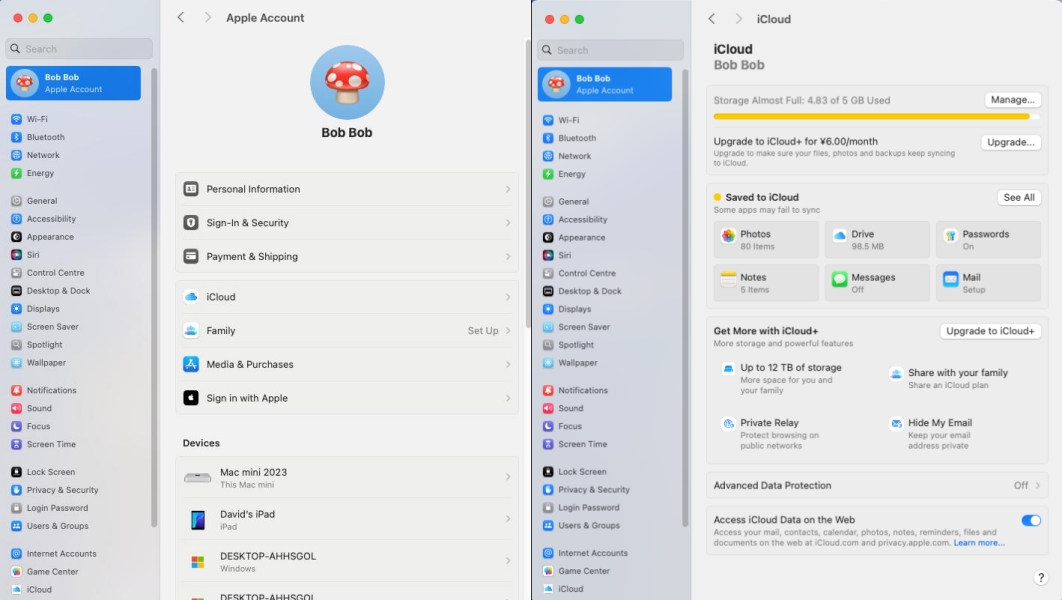Click See All in Saved to iCloud

click(1019, 198)
